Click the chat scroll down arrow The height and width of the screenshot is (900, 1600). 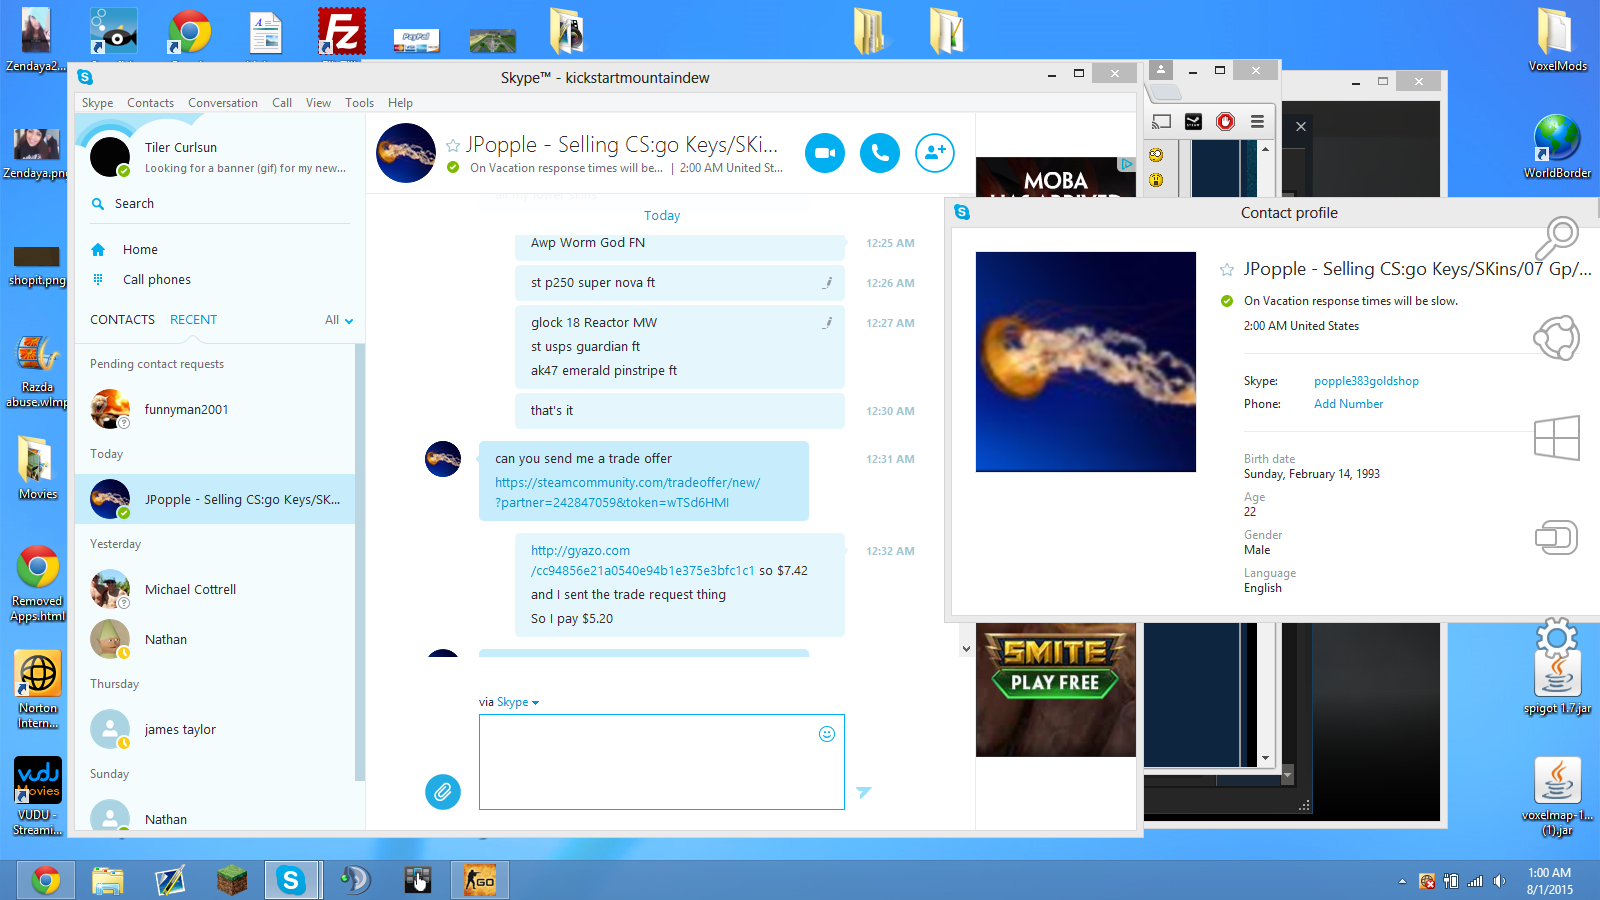pyautogui.click(x=966, y=649)
